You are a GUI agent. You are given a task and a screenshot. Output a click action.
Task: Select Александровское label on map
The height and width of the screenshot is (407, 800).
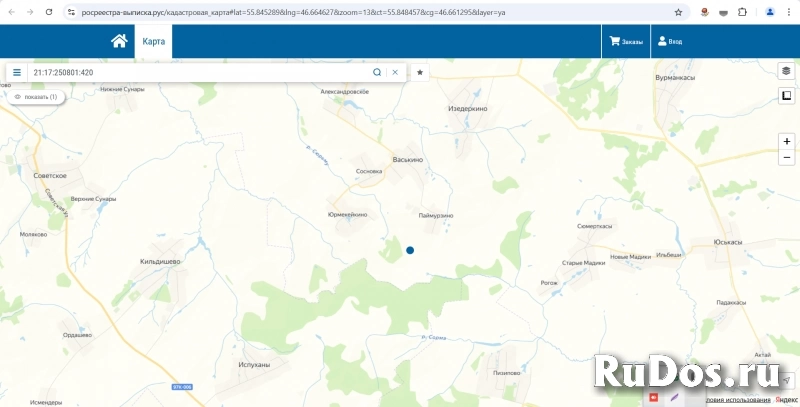tap(344, 92)
